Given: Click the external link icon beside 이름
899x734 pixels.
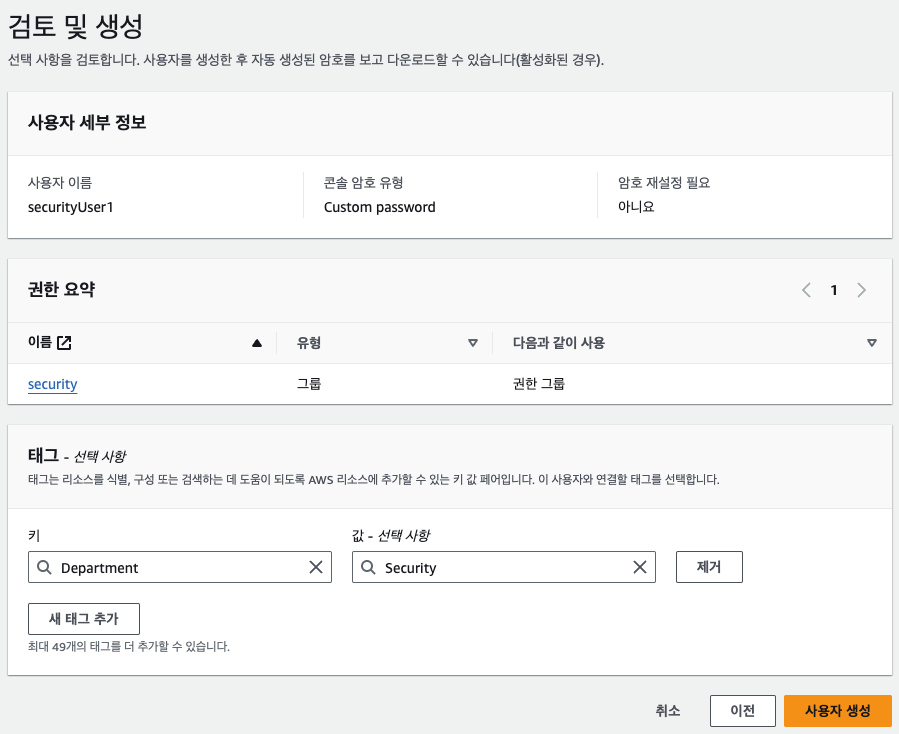Looking at the screenshot, I should coord(64,343).
